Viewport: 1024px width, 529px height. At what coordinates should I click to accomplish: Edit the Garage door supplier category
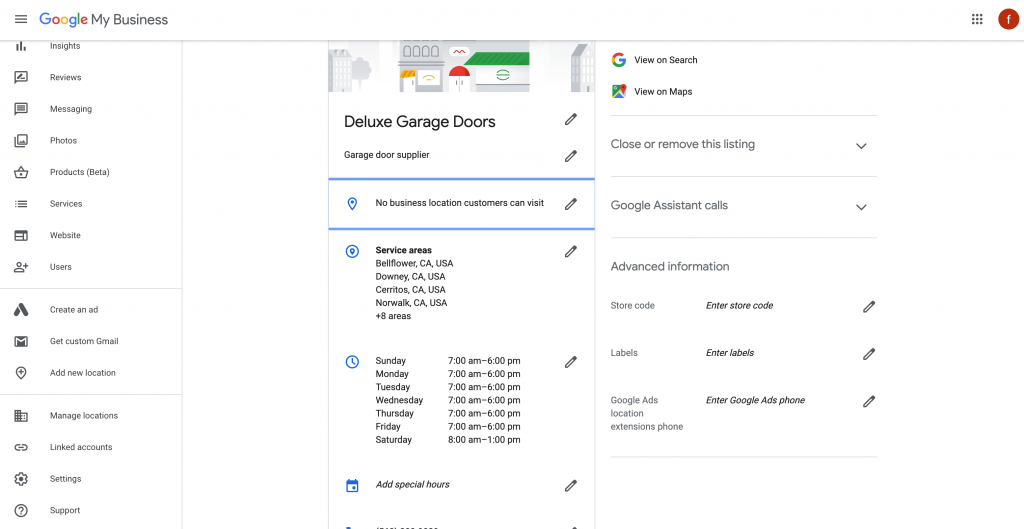(571, 156)
